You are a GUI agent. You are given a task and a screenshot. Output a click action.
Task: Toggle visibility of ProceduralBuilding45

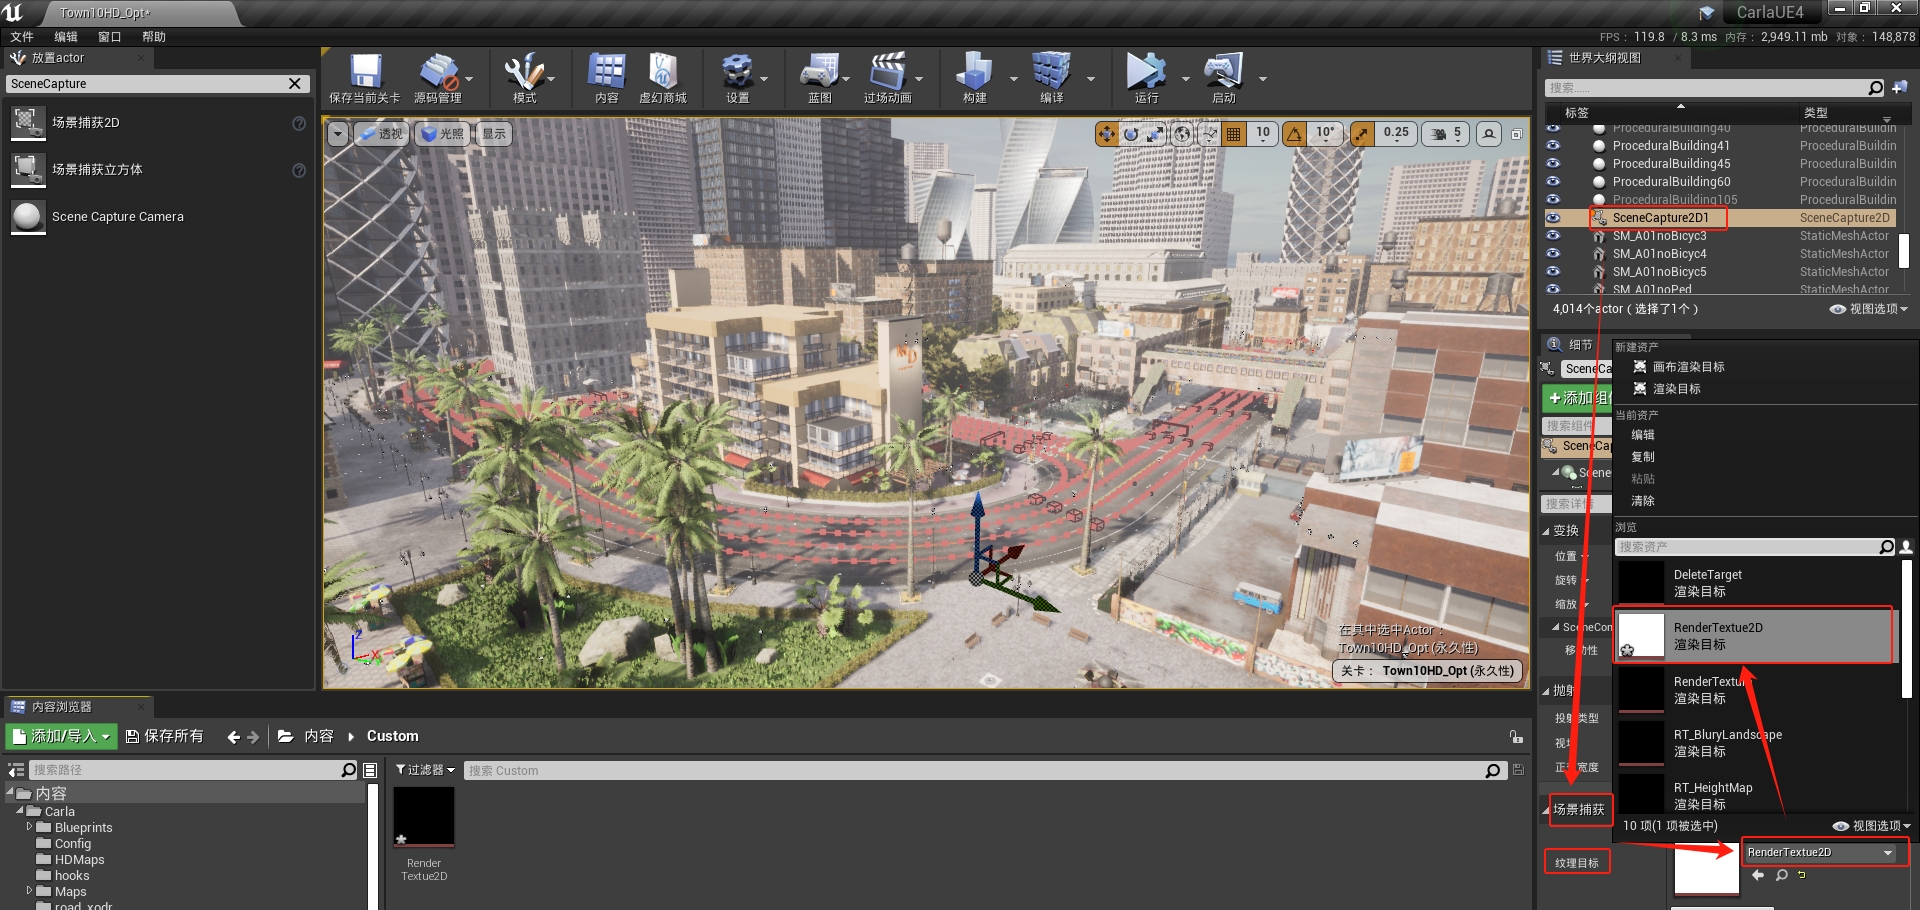(1553, 164)
